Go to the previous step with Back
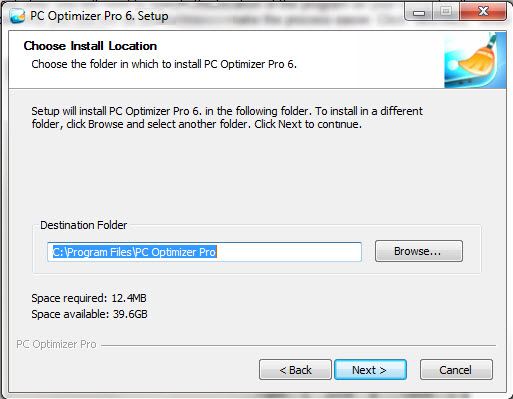 pos(295,370)
